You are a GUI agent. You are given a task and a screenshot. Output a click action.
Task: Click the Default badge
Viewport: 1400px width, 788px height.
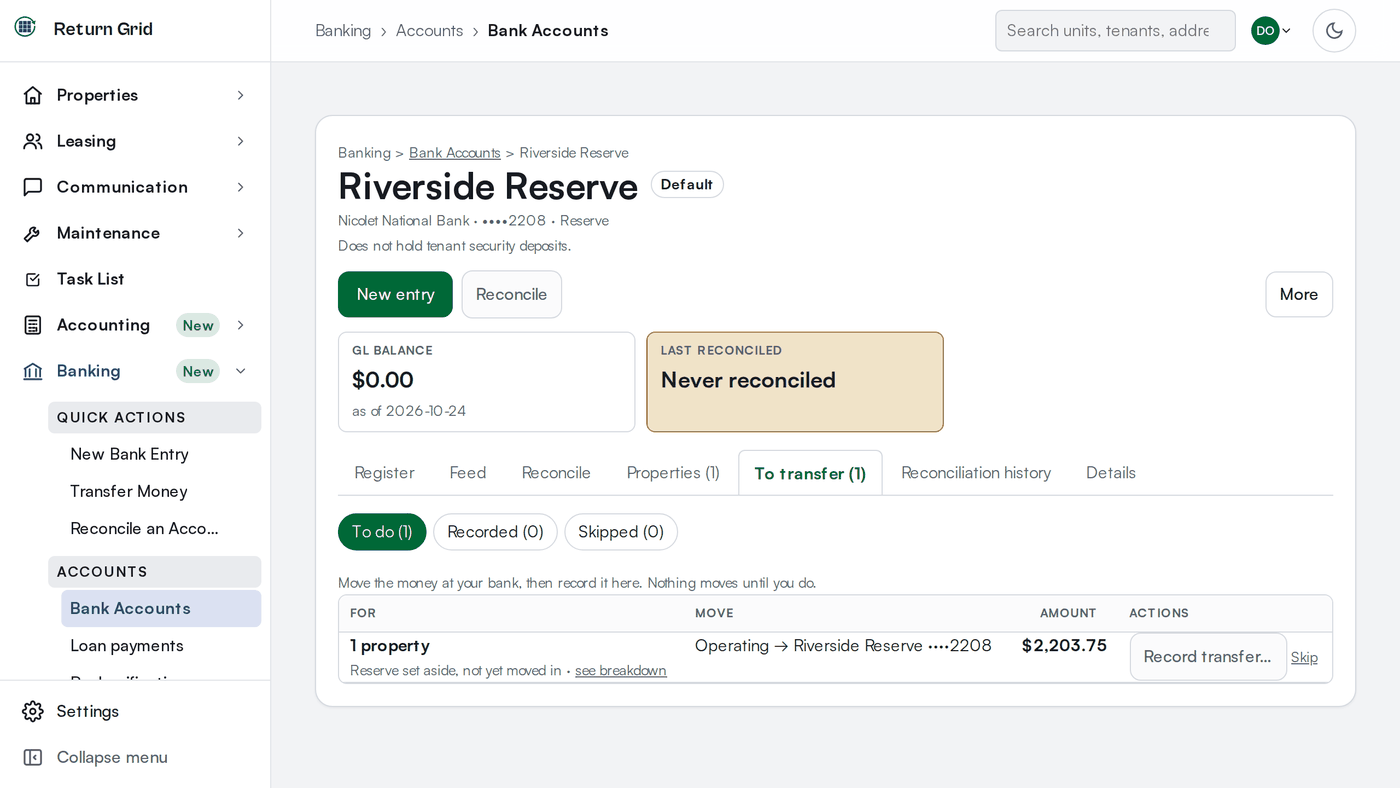coord(687,185)
